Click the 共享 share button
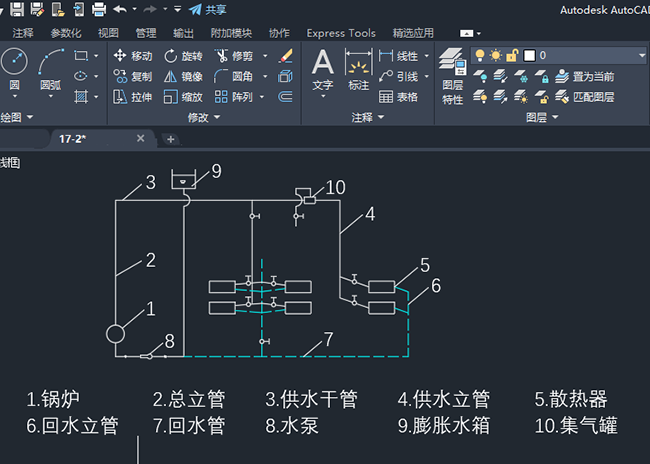Image resolution: width=650 pixels, height=464 pixels. tap(208, 10)
